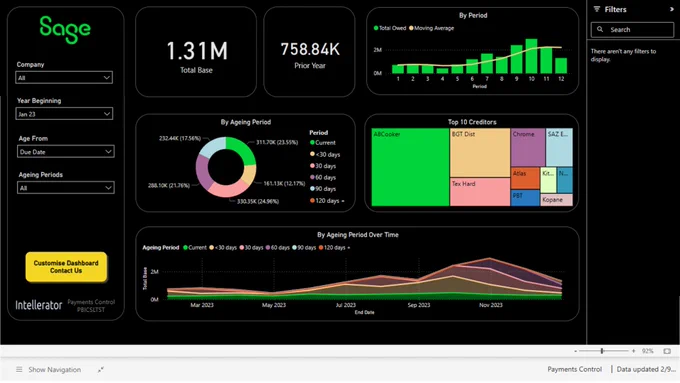
Task: Click the 330.35K (24.96%) donut label
Action: (258, 201)
